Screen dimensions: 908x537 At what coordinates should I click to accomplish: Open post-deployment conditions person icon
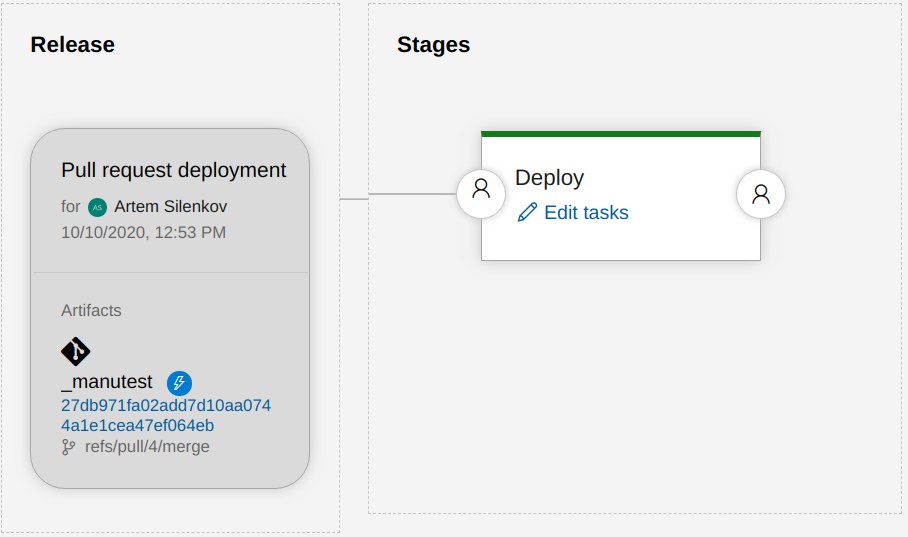click(x=761, y=193)
